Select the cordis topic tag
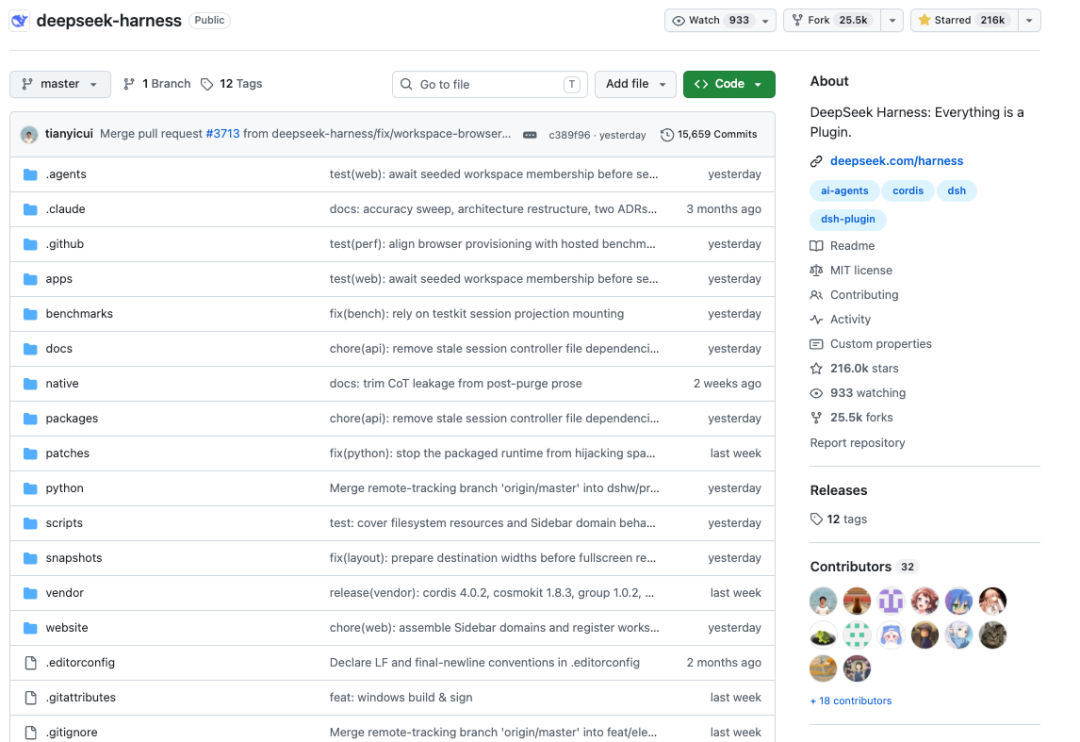1080x742 pixels. (x=907, y=191)
